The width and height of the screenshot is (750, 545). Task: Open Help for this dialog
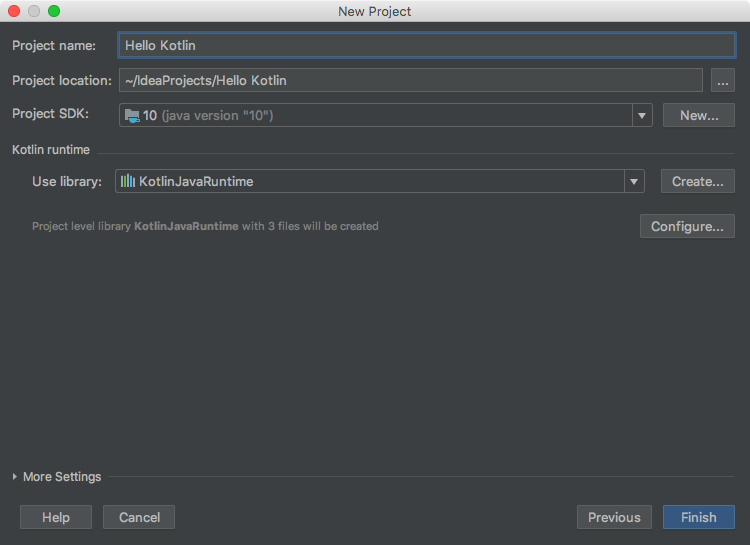pos(56,517)
